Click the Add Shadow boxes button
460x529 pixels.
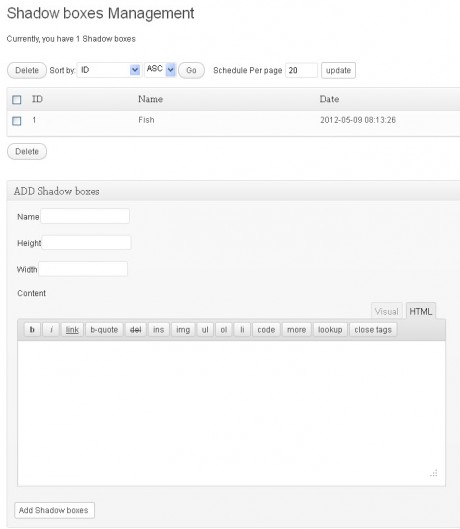coord(54,510)
